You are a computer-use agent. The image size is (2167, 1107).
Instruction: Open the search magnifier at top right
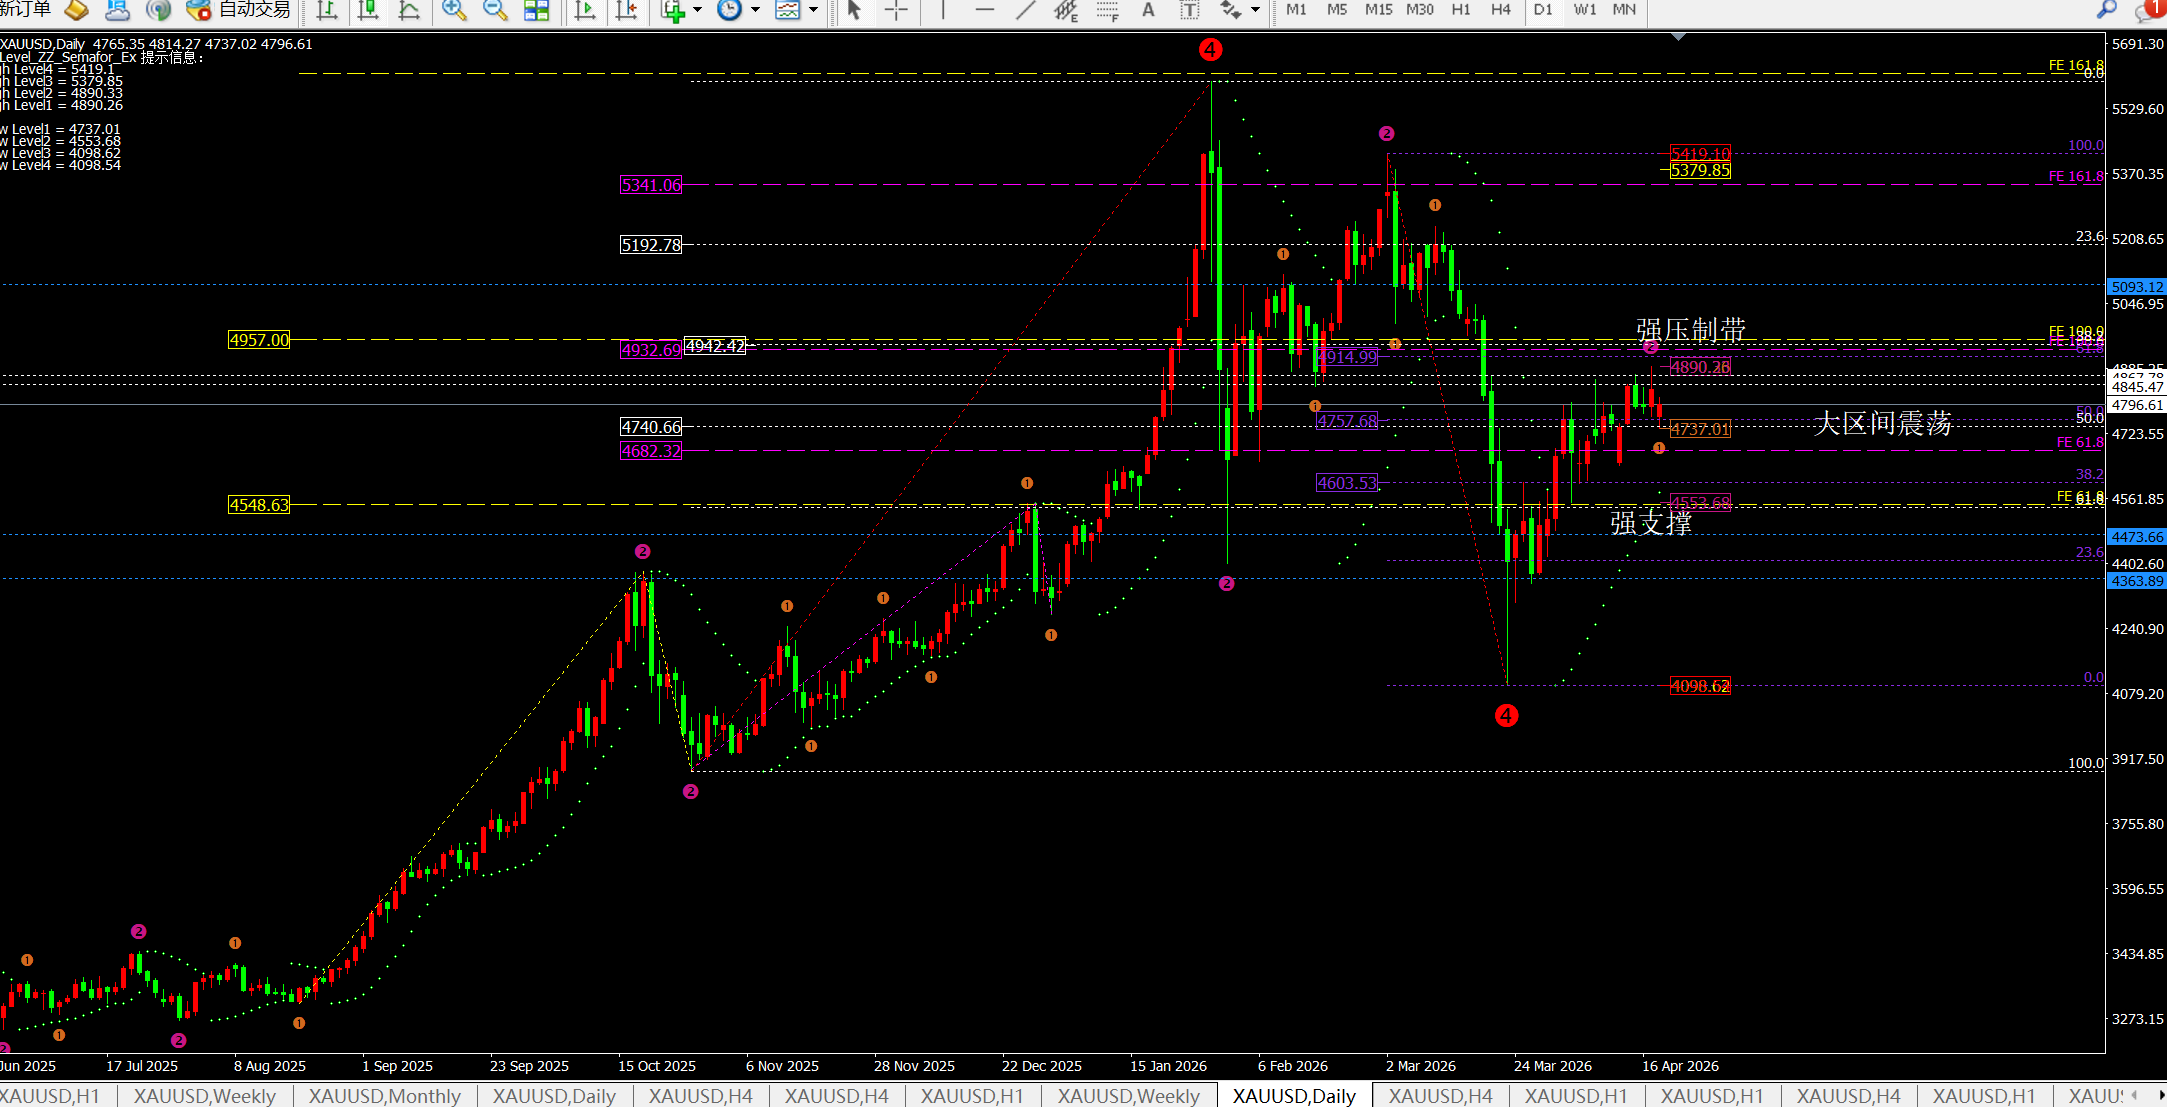coord(2106,10)
